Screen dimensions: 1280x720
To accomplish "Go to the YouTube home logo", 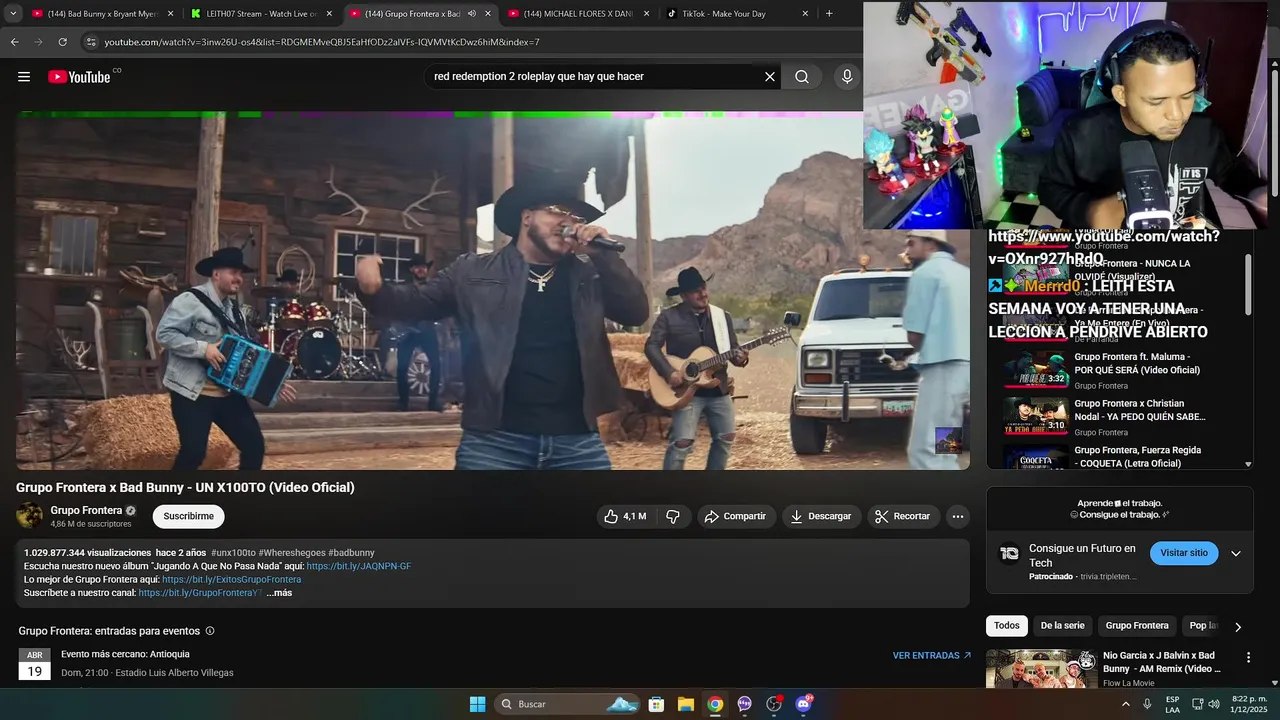I will (x=79, y=77).
